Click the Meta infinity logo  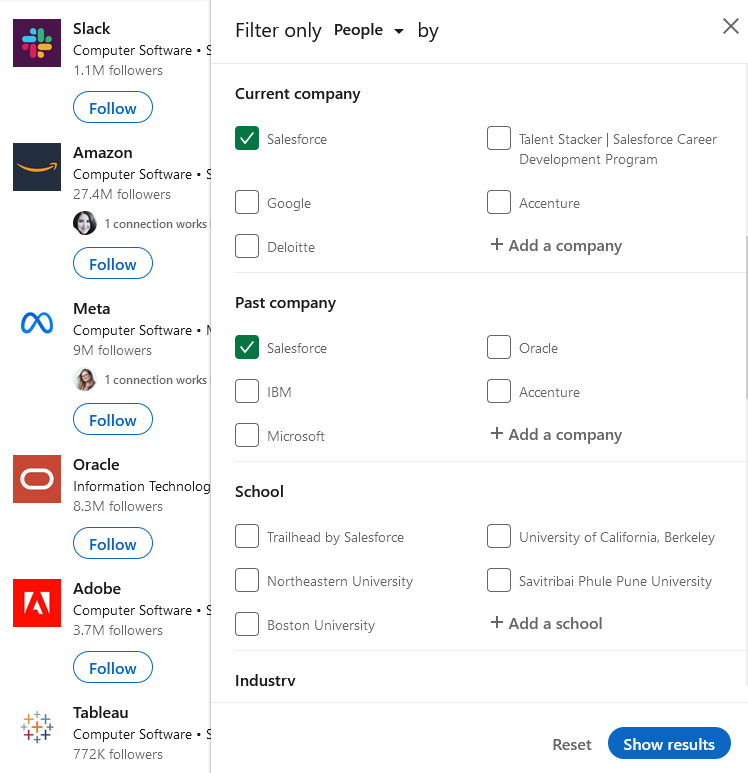click(x=37, y=323)
